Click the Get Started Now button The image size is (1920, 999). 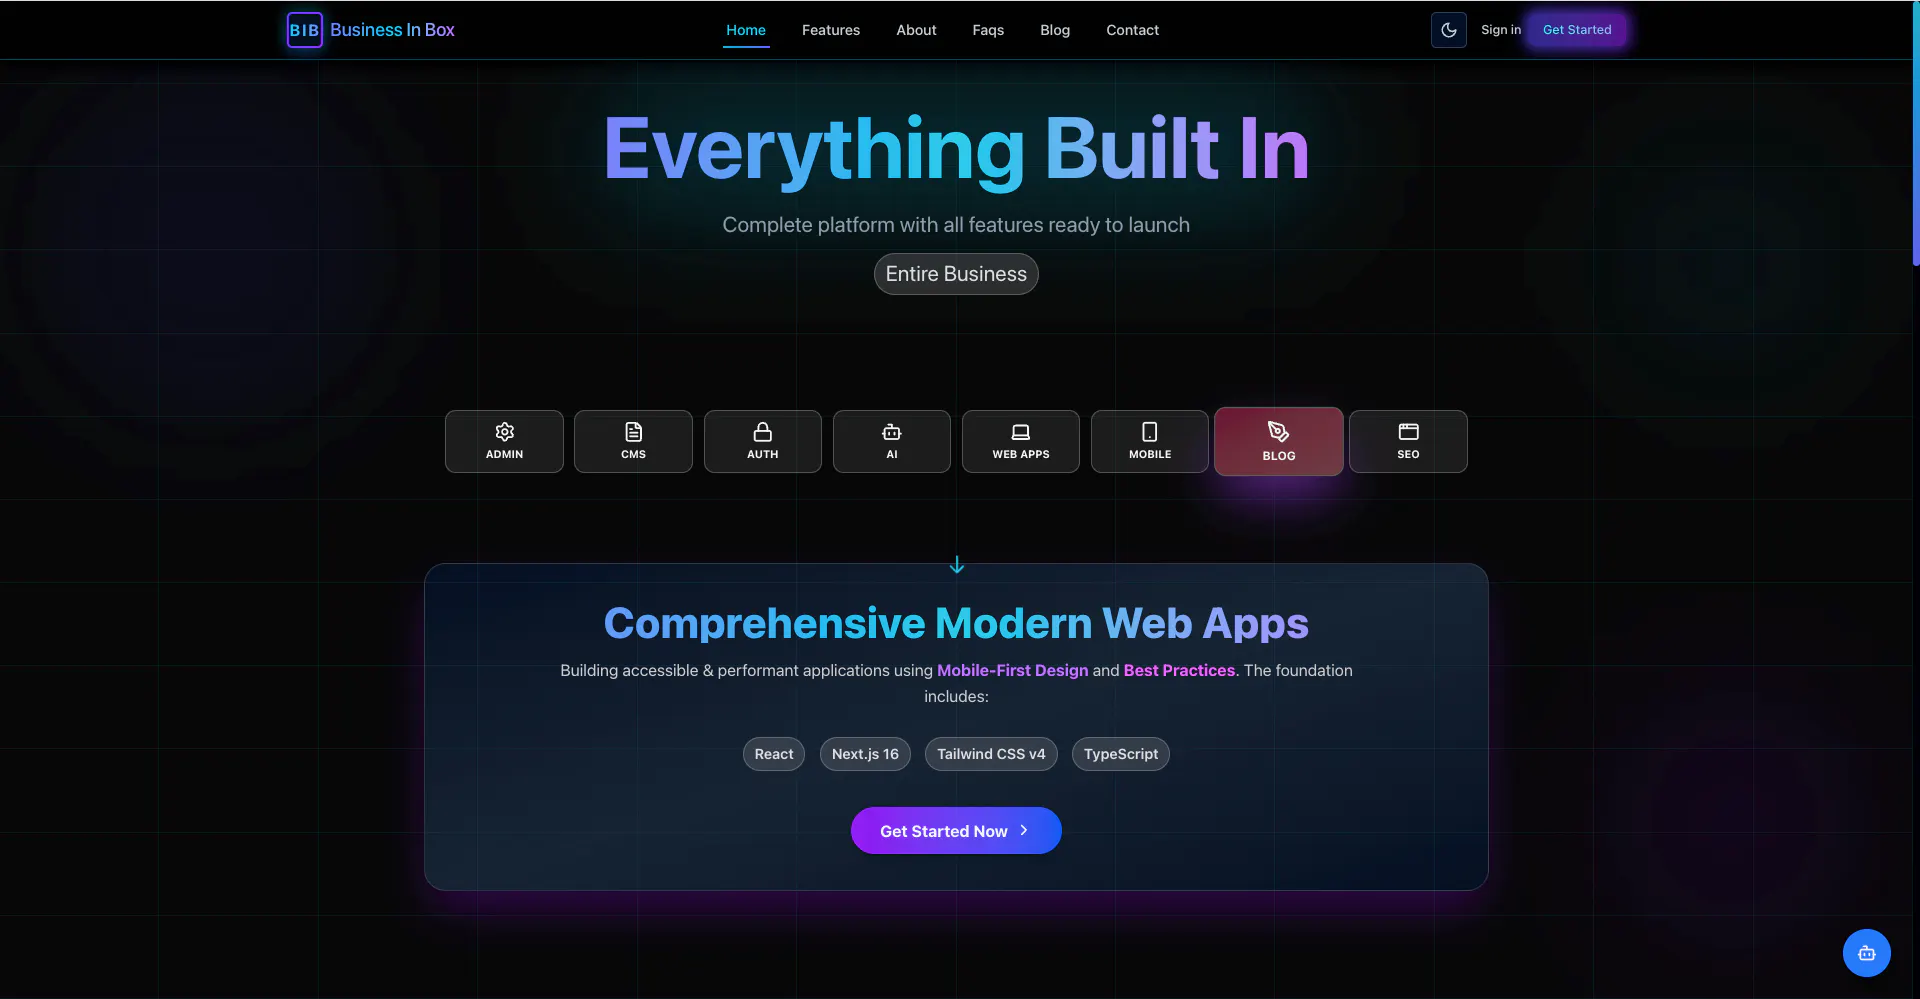(956, 830)
